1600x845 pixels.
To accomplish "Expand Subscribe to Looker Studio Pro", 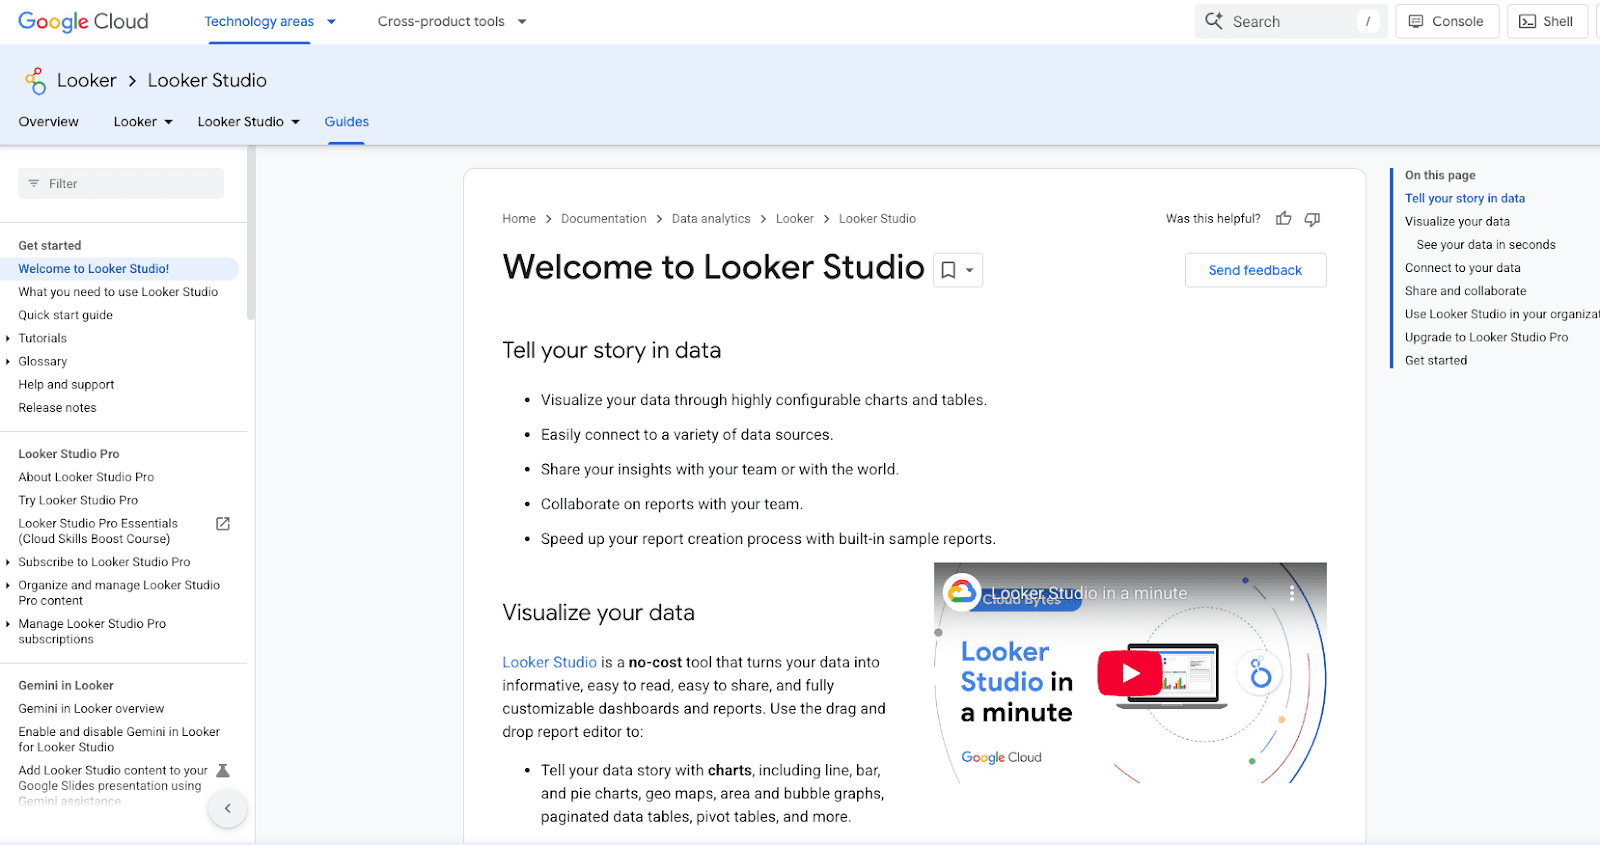I will (8, 563).
